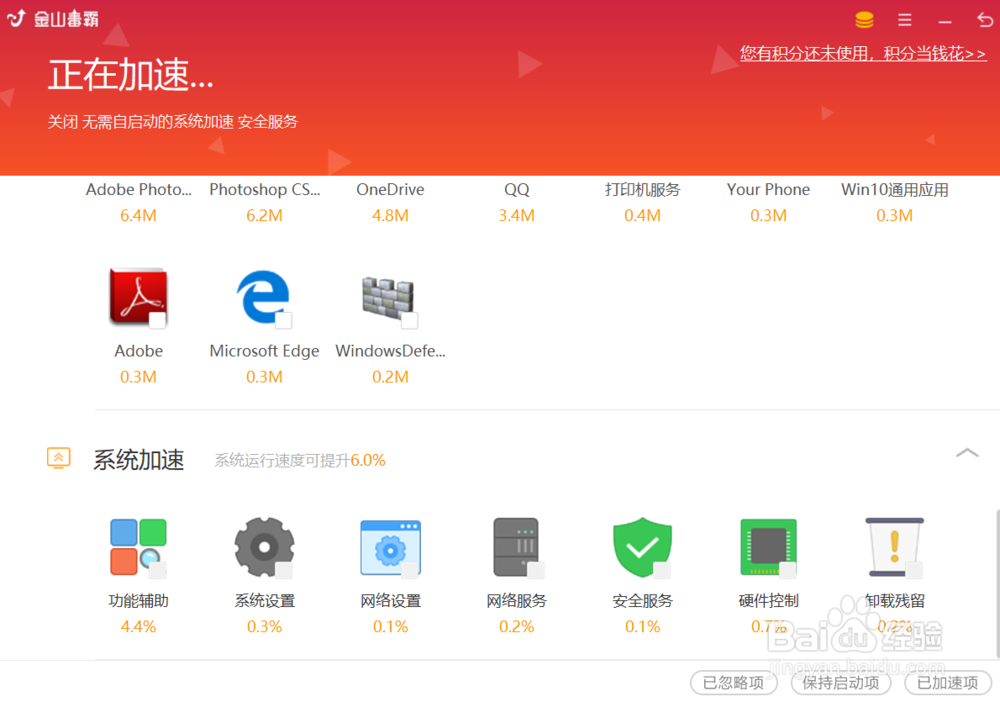Follow the 您有积分还未使用 link
The image size is (1000, 702).
click(x=863, y=54)
